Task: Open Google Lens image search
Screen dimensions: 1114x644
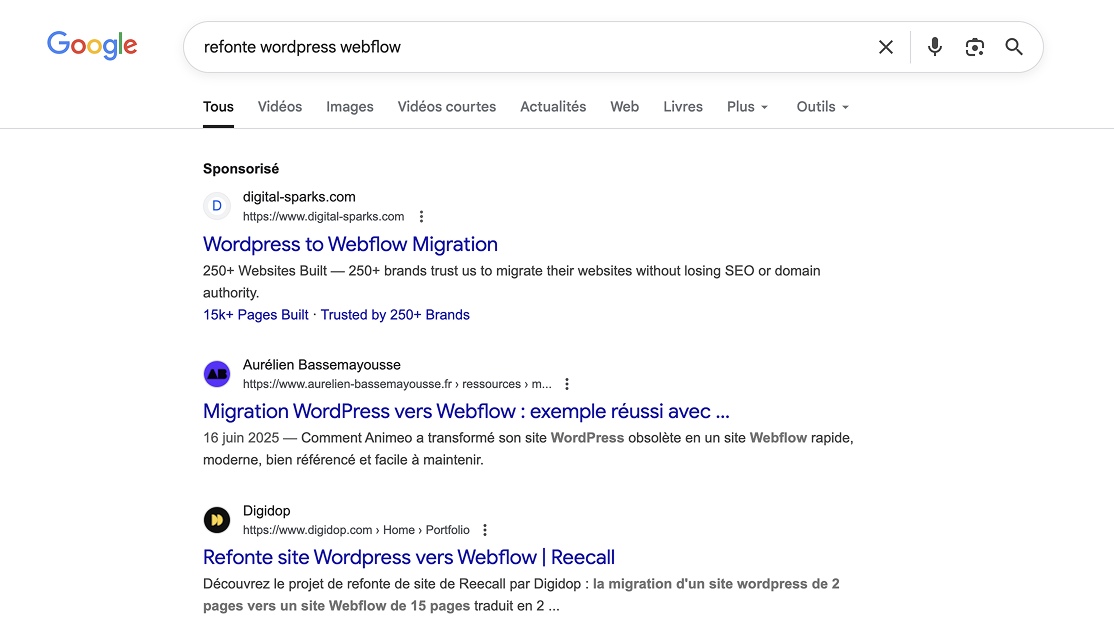Action: point(974,46)
